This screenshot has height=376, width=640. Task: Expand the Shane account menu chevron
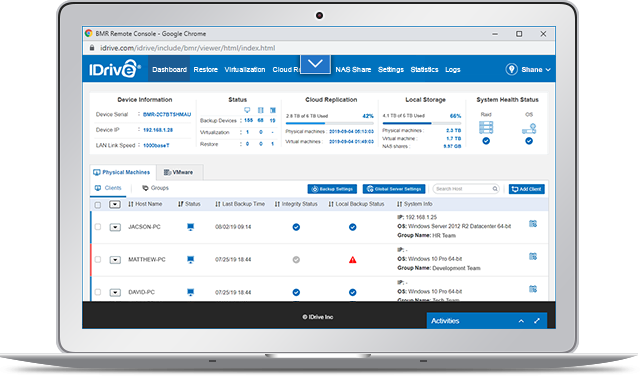548,70
